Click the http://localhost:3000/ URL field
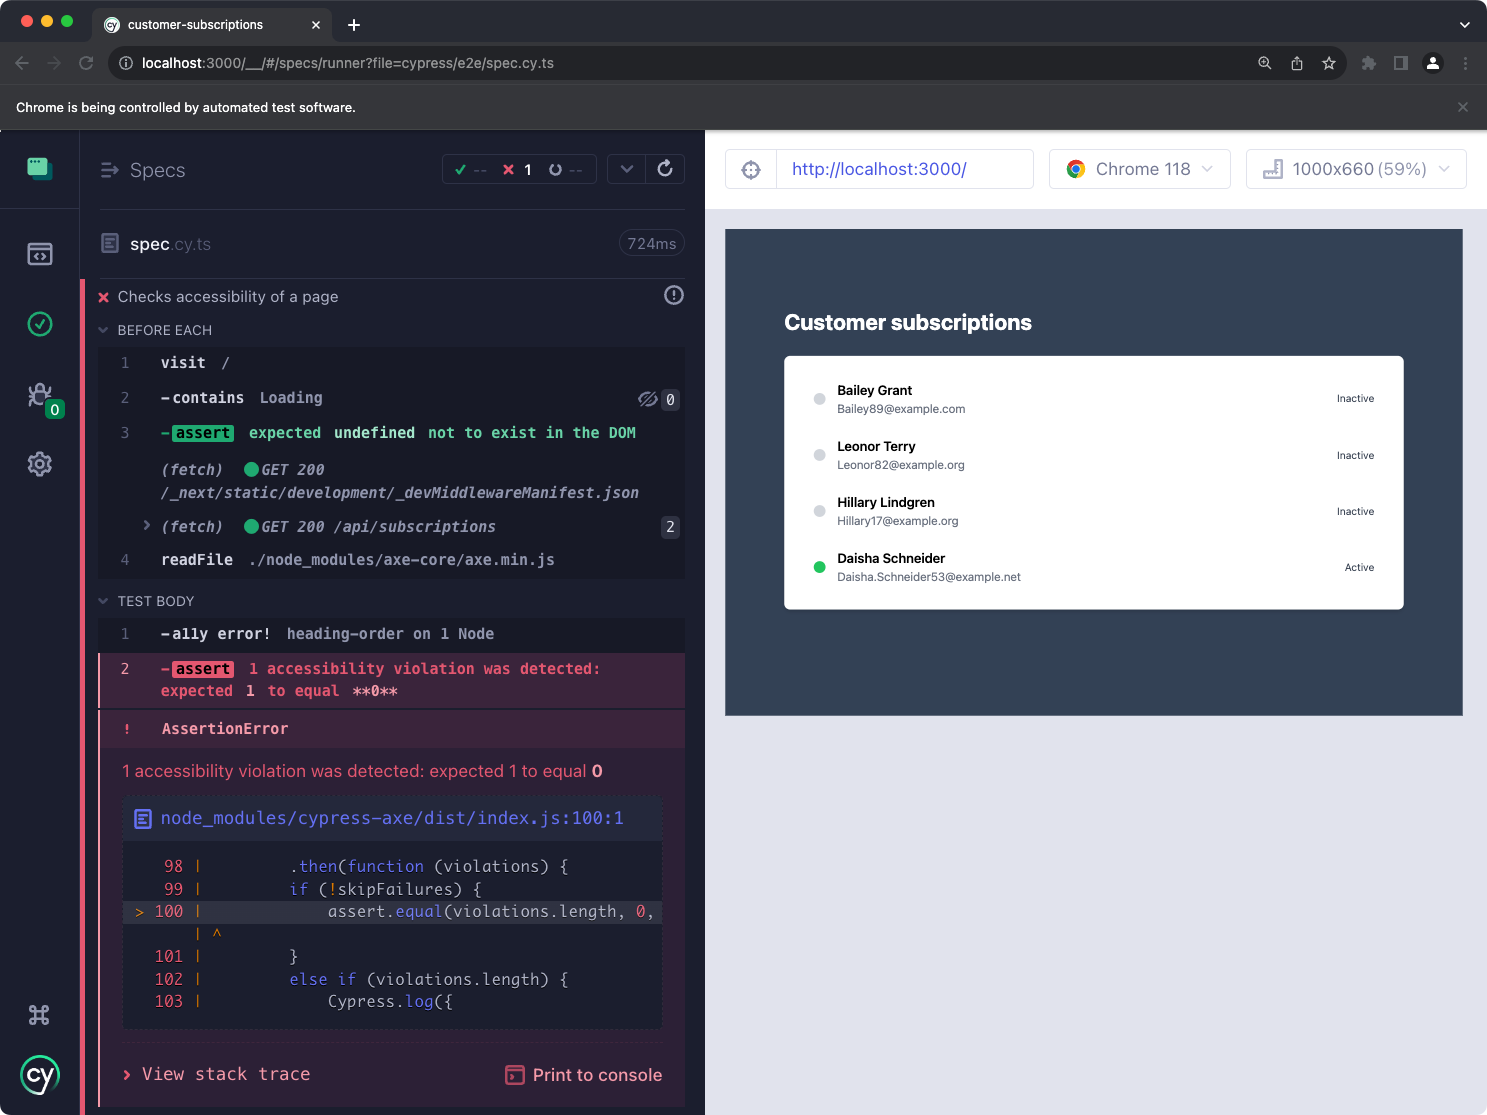The image size is (1487, 1115). (904, 169)
